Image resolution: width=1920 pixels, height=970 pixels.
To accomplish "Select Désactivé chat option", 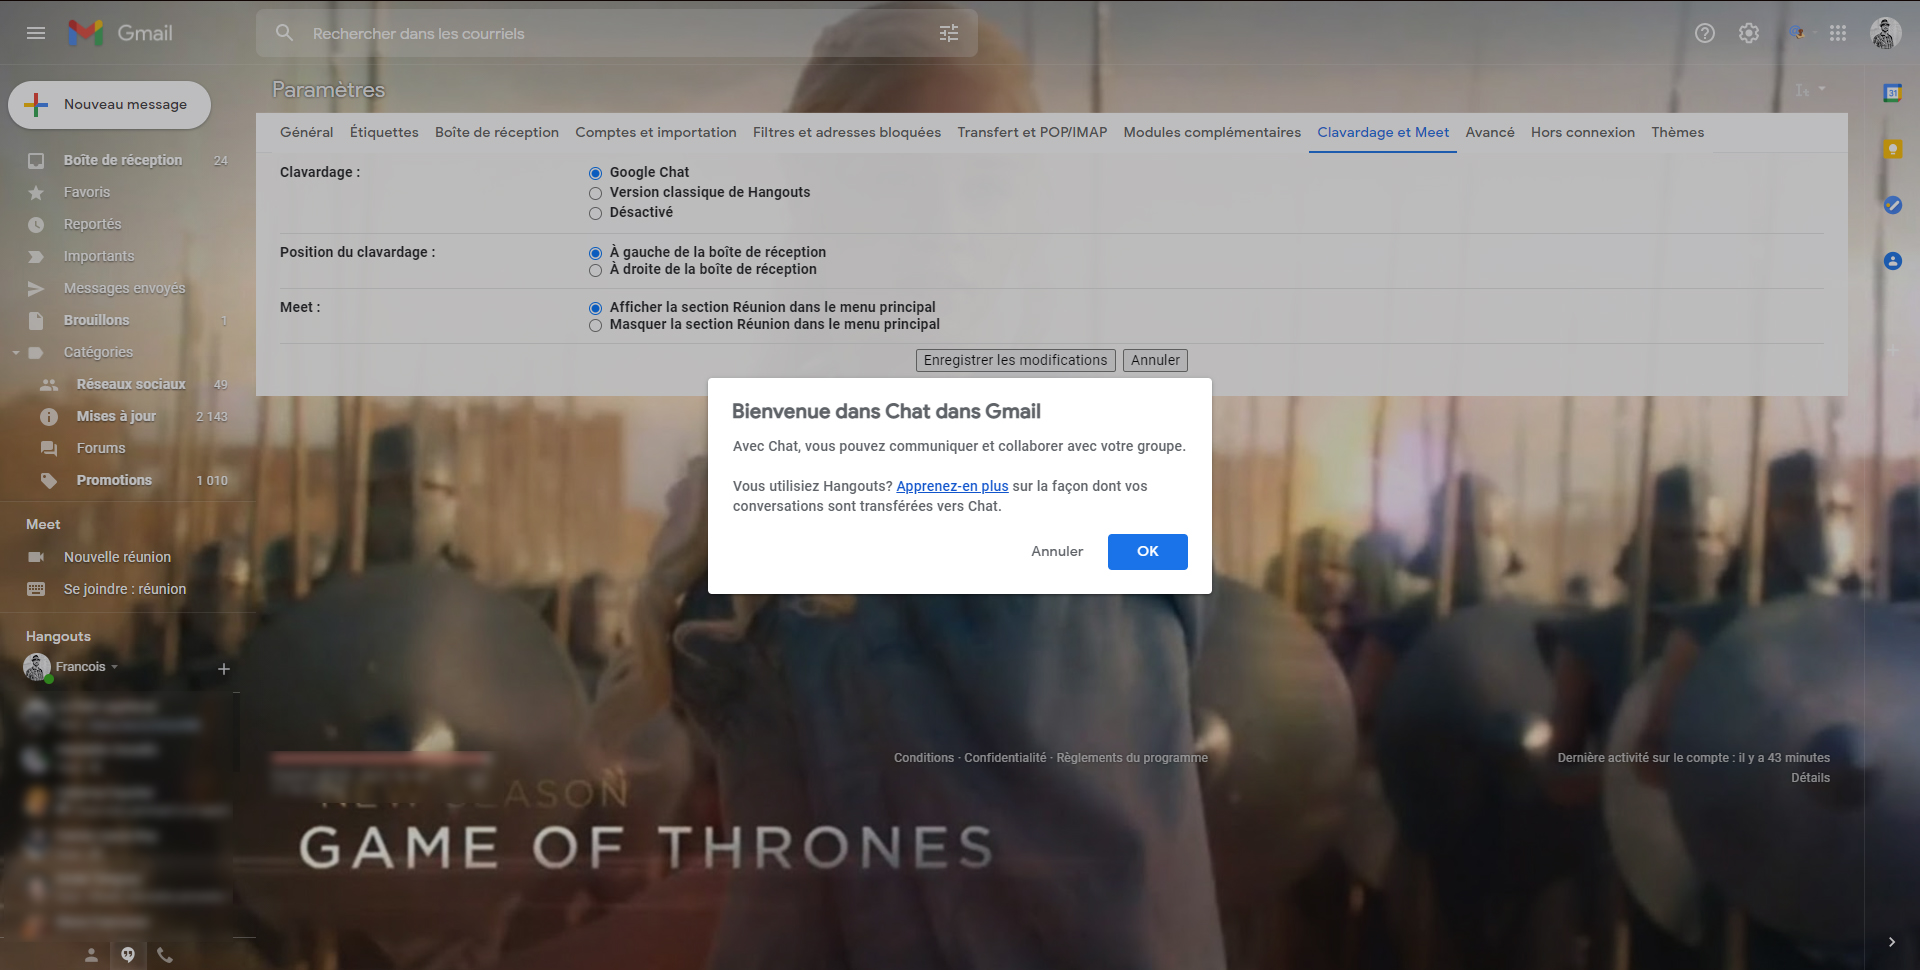I will point(595,213).
